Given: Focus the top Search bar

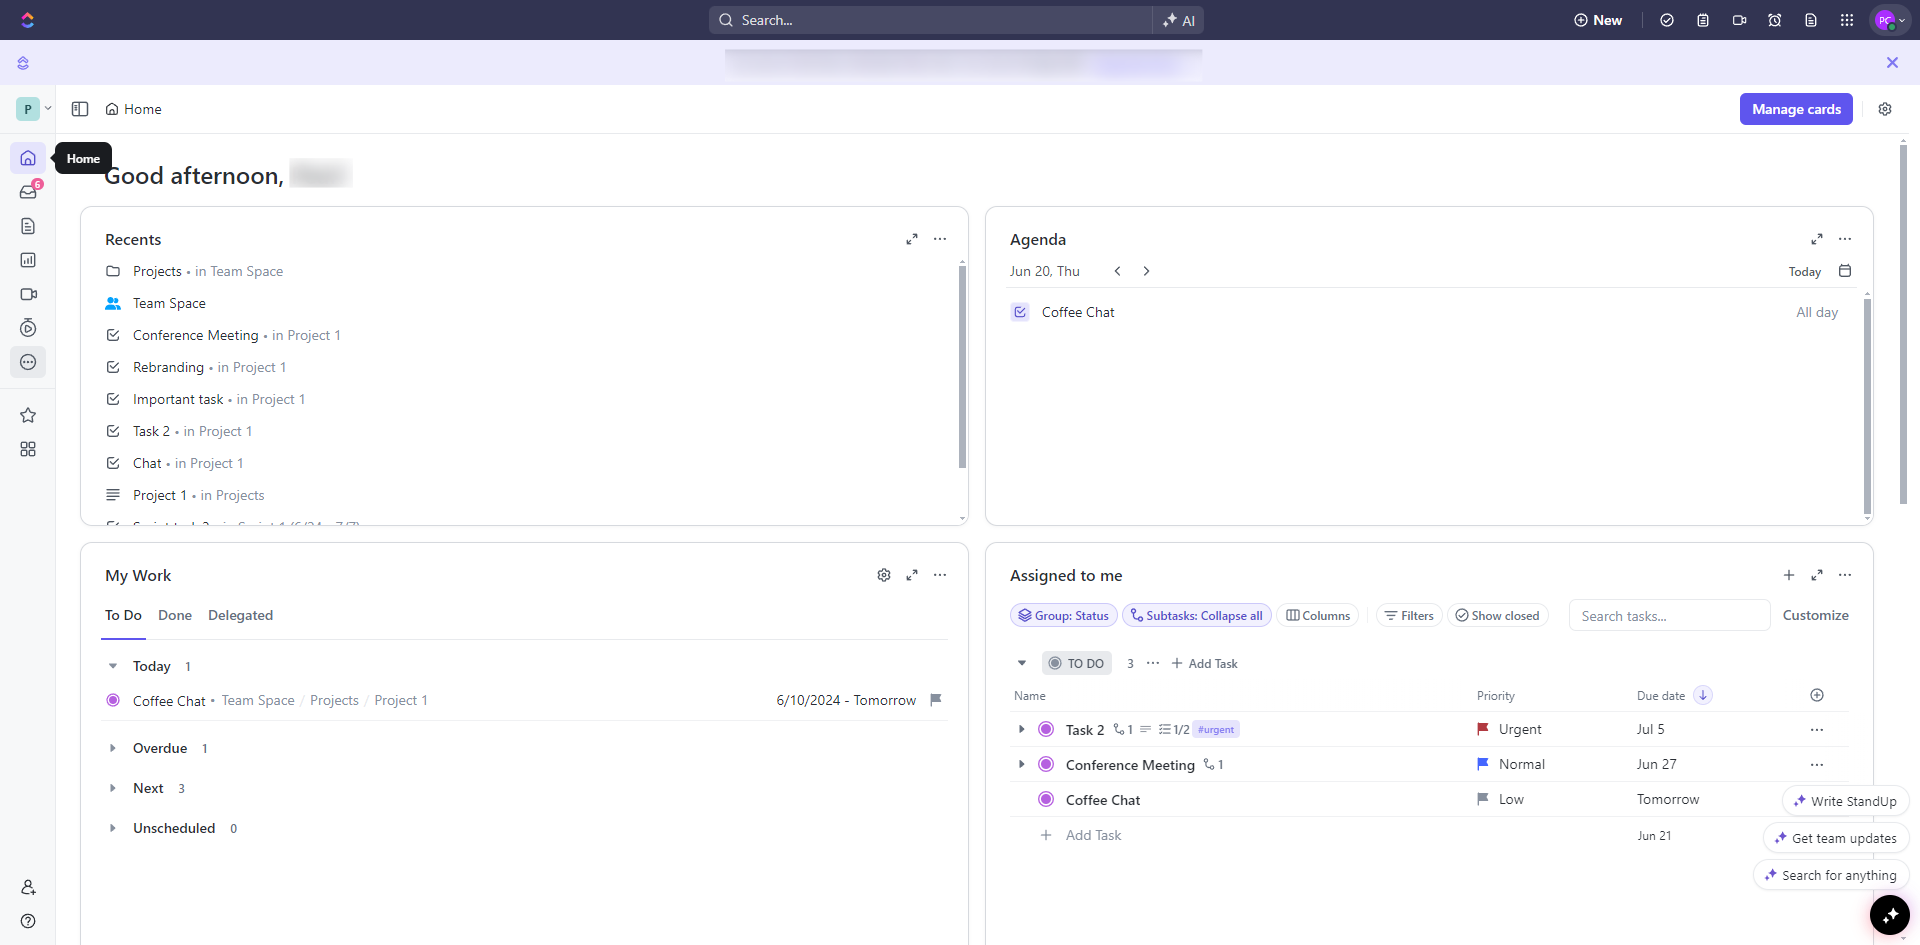Looking at the screenshot, I should click(930, 20).
